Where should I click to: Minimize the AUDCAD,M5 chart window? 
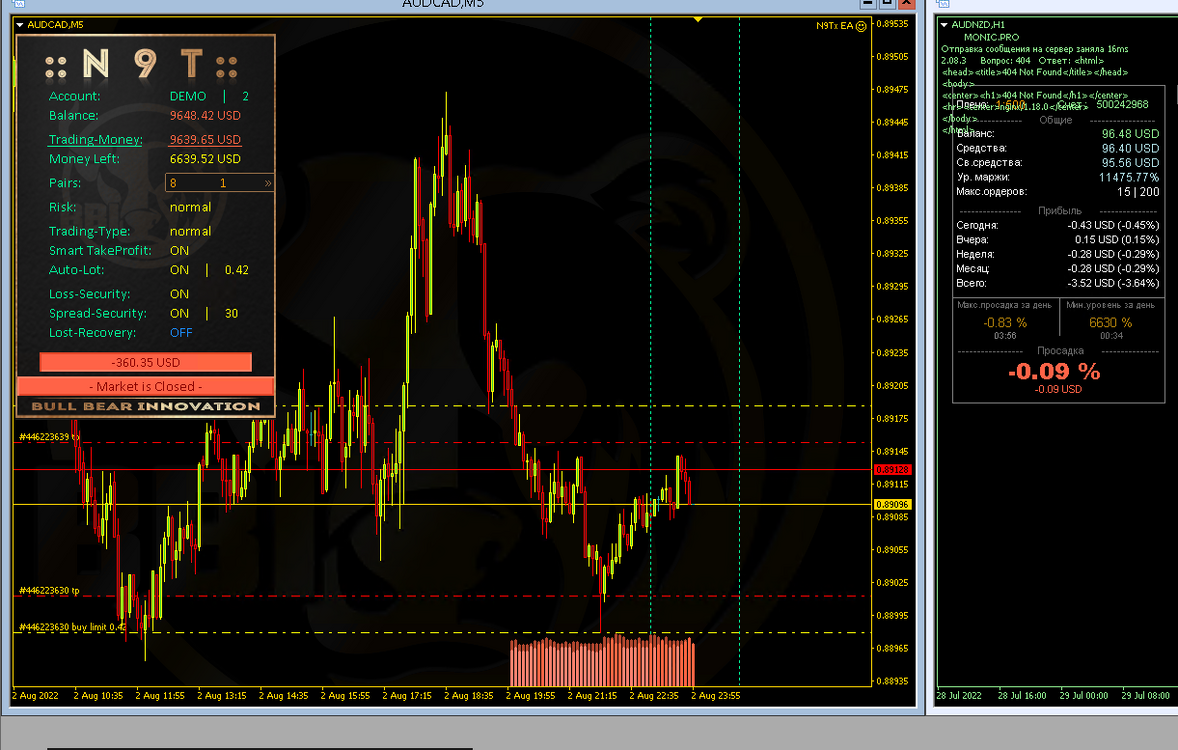click(868, 3)
